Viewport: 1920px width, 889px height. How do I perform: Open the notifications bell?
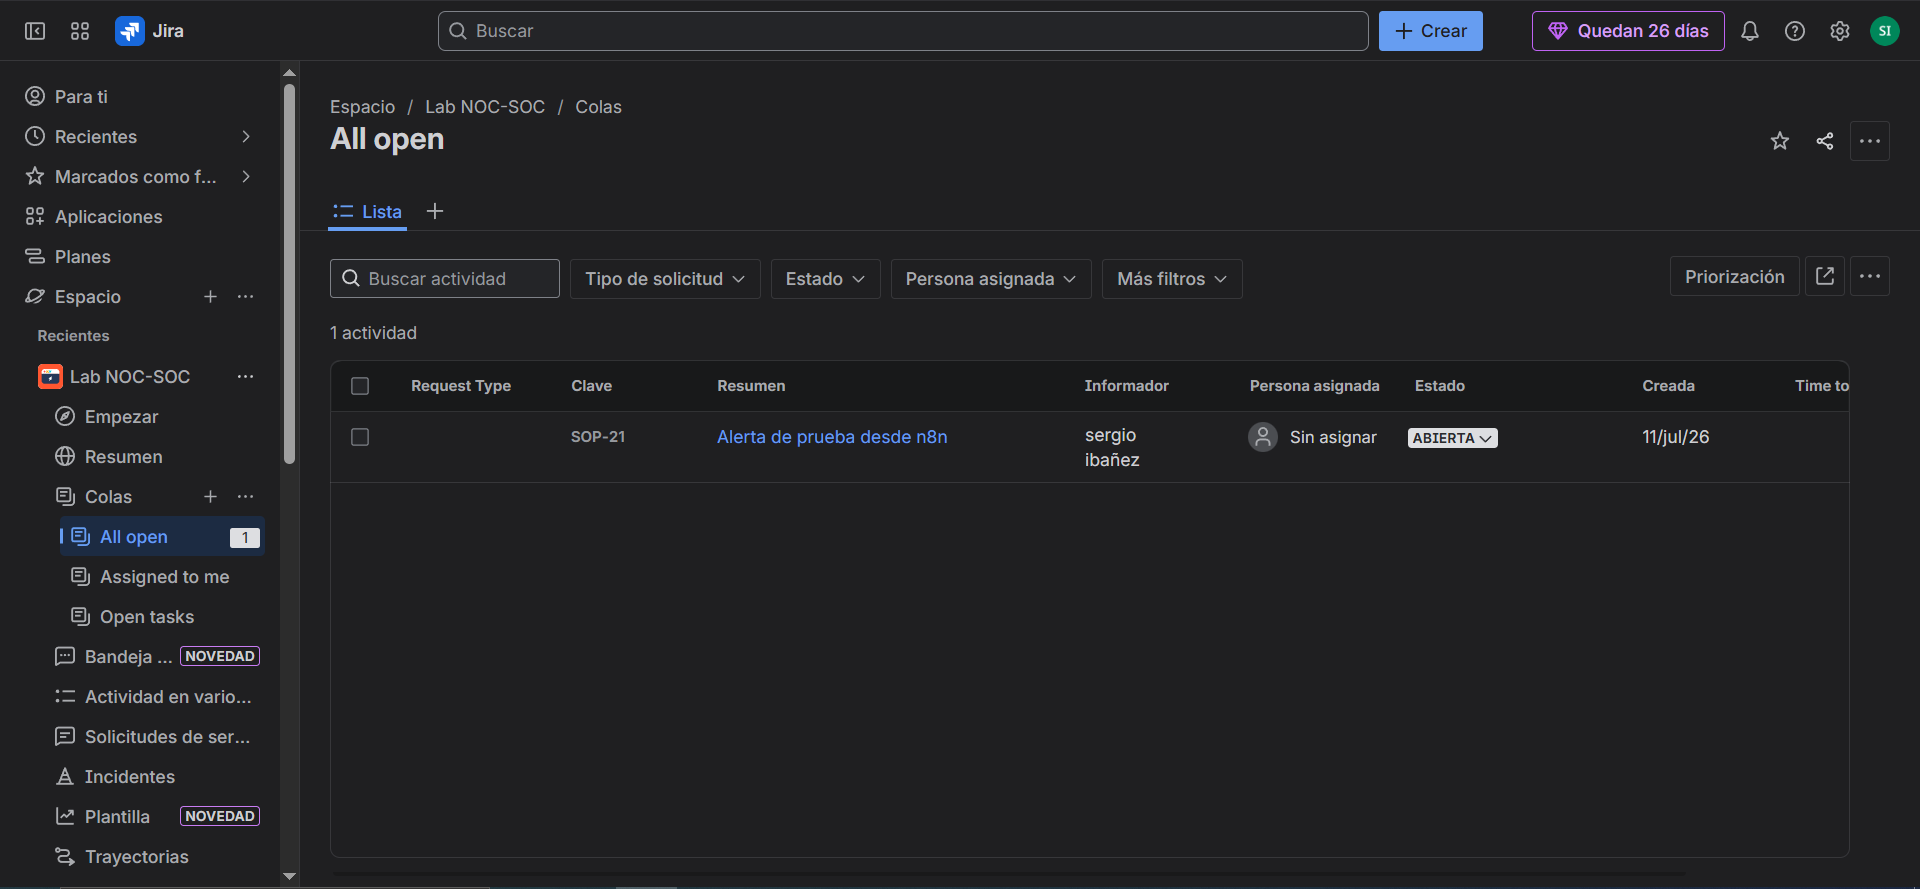click(1750, 31)
